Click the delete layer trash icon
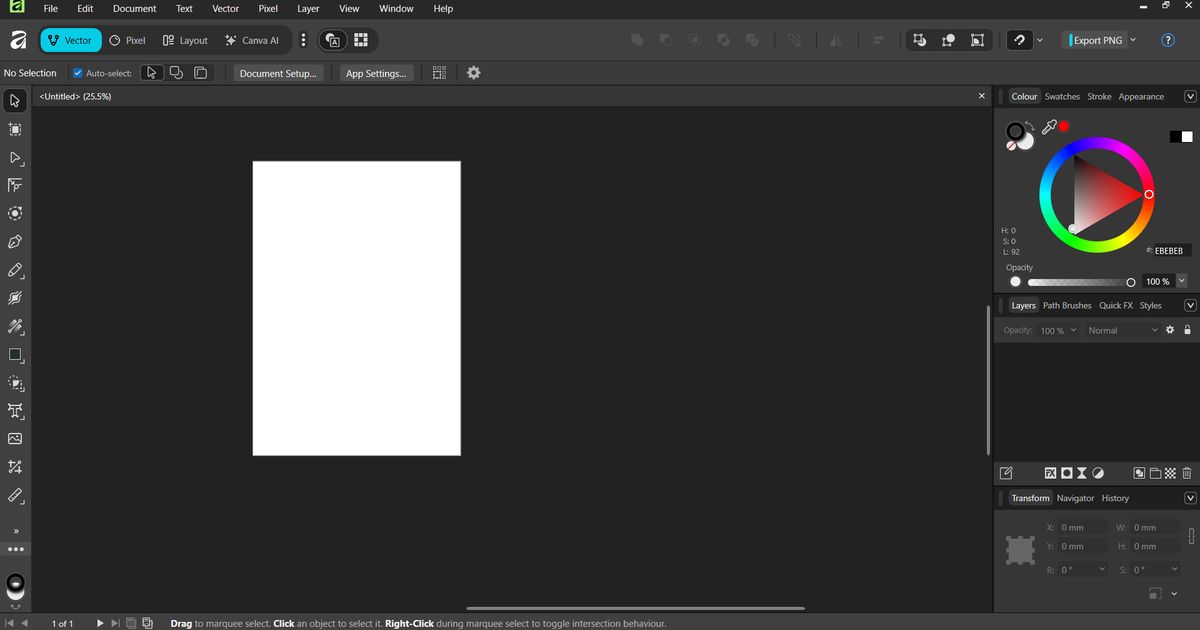 point(1187,472)
